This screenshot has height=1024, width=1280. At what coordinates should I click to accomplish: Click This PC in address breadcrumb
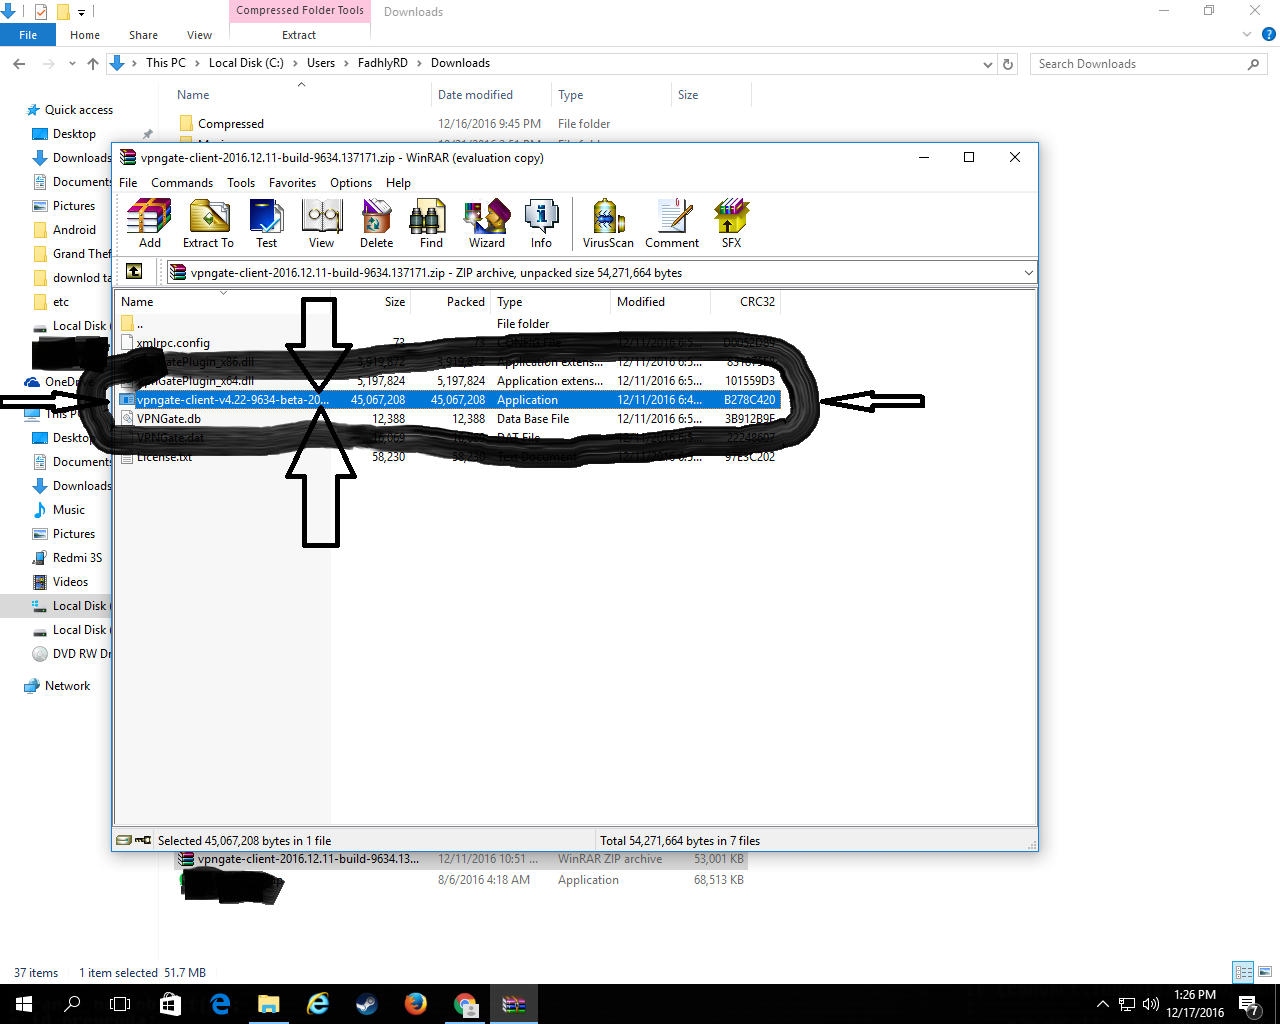click(166, 63)
